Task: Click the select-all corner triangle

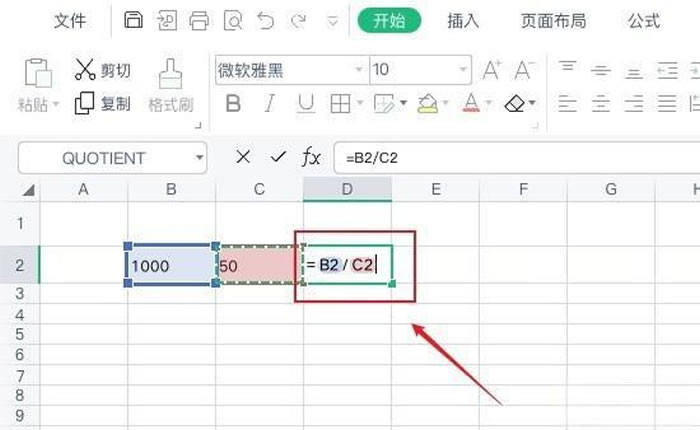Action: pyautogui.click(x=29, y=191)
